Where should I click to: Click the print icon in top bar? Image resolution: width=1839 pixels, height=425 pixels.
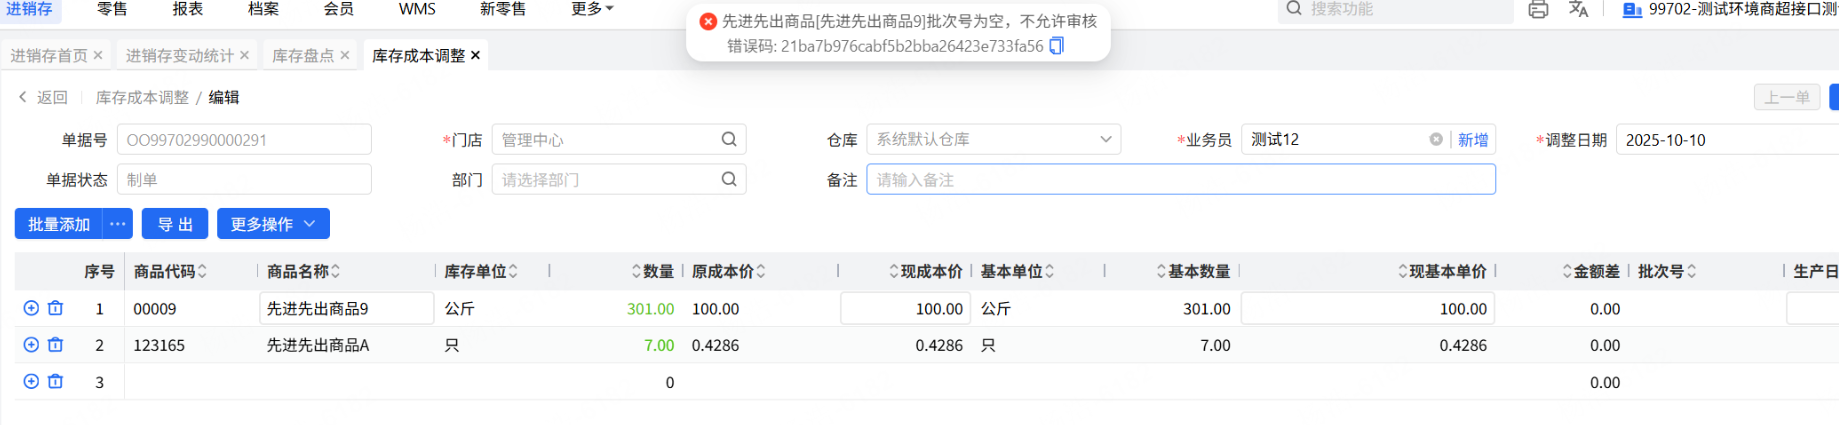tap(1538, 10)
